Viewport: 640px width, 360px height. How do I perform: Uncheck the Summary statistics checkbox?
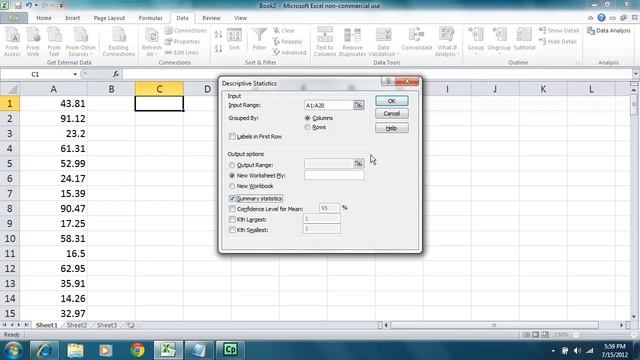point(232,198)
